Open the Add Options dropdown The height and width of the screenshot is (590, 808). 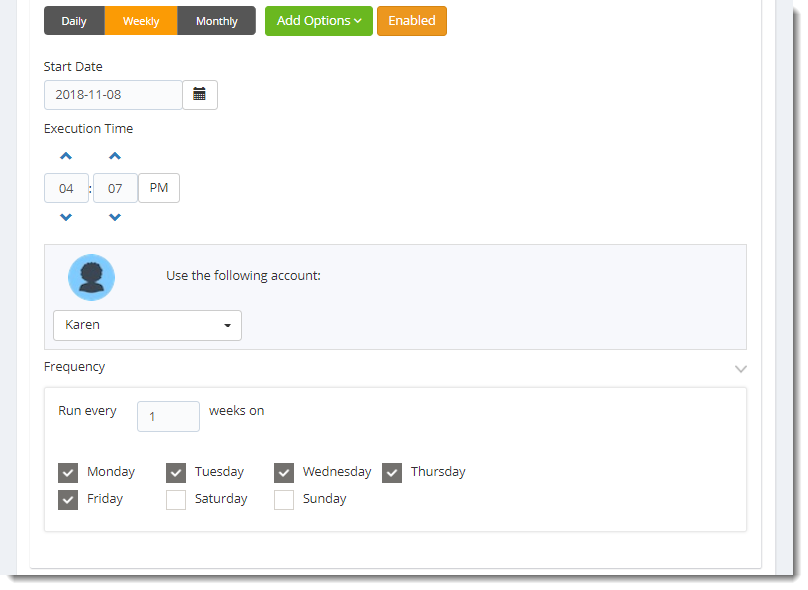[x=318, y=21]
